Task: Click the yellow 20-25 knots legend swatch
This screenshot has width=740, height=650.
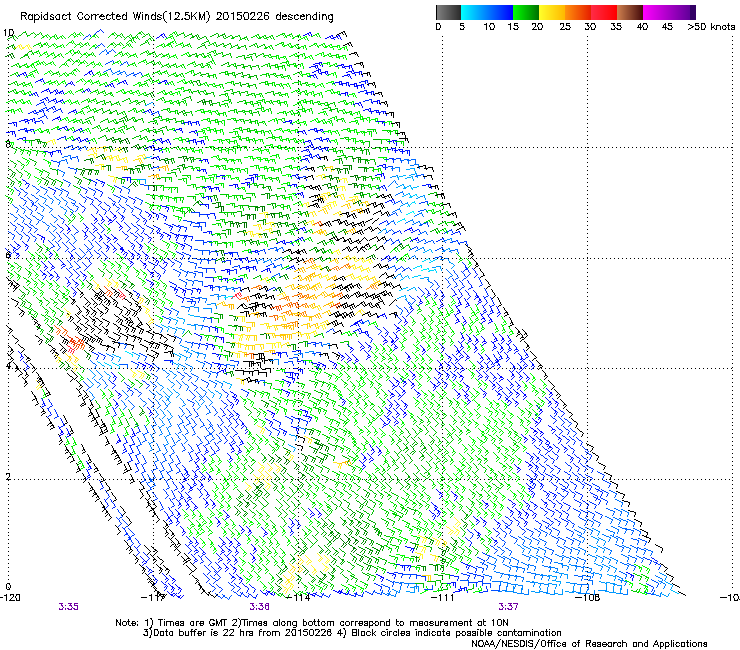Action: point(552,12)
